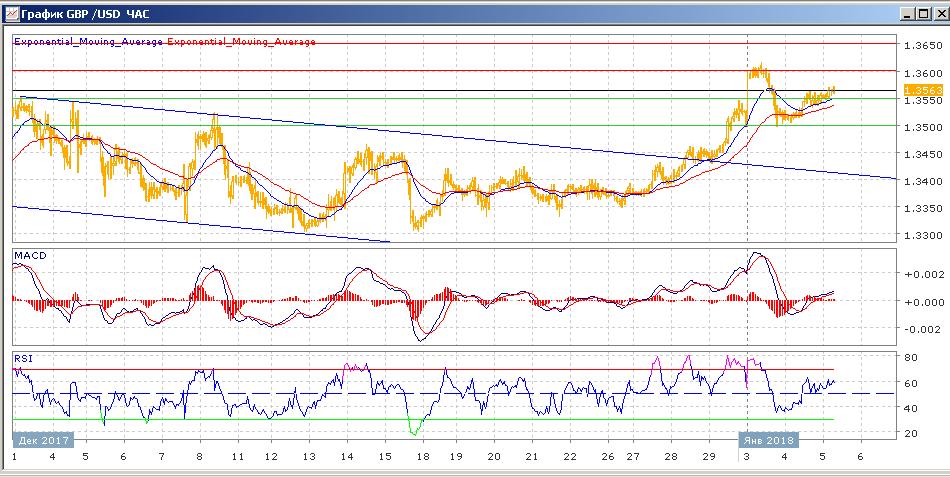Click the 1.3400 price axis label
The width and height of the screenshot is (950, 477).
(x=923, y=181)
